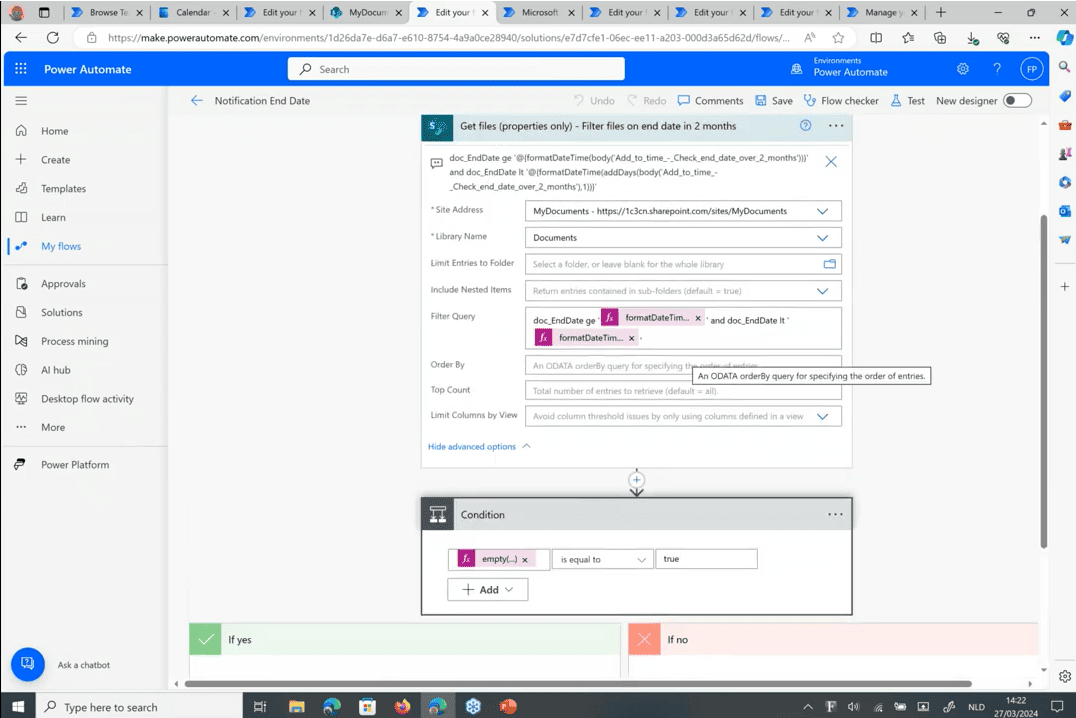This screenshot has width=1076, height=718.
Task: Open the Condition action's ellipsis menu
Action: (835, 515)
